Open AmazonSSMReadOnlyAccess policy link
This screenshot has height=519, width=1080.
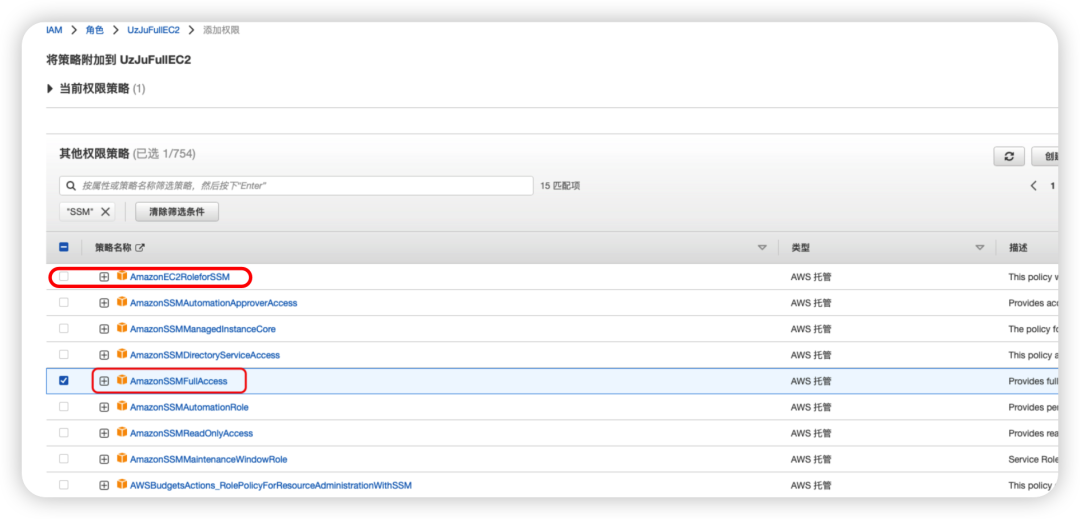click(x=191, y=433)
